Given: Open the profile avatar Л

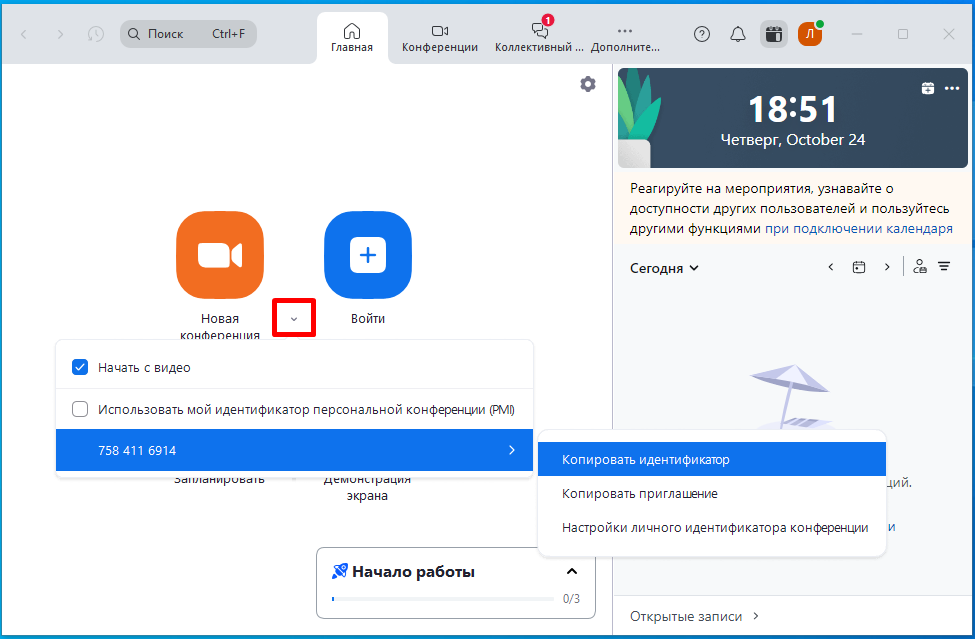Looking at the screenshot, I should click(810, 34).
